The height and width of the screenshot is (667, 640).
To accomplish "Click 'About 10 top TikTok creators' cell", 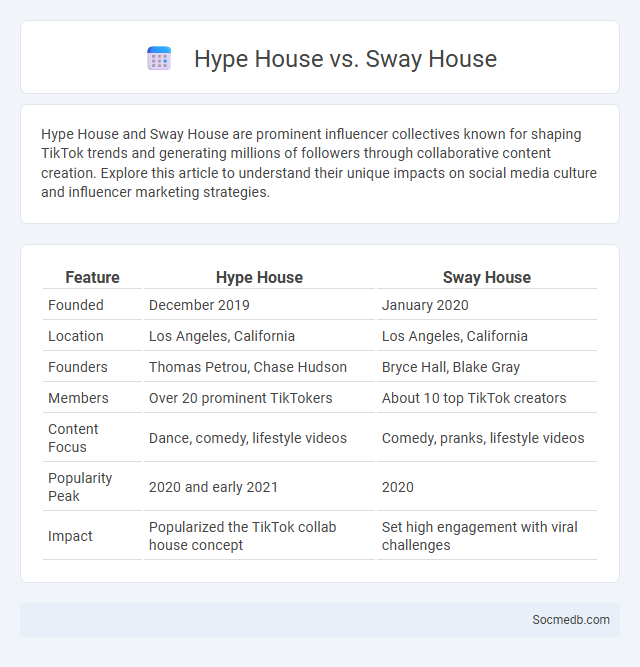I will [474, 398].
